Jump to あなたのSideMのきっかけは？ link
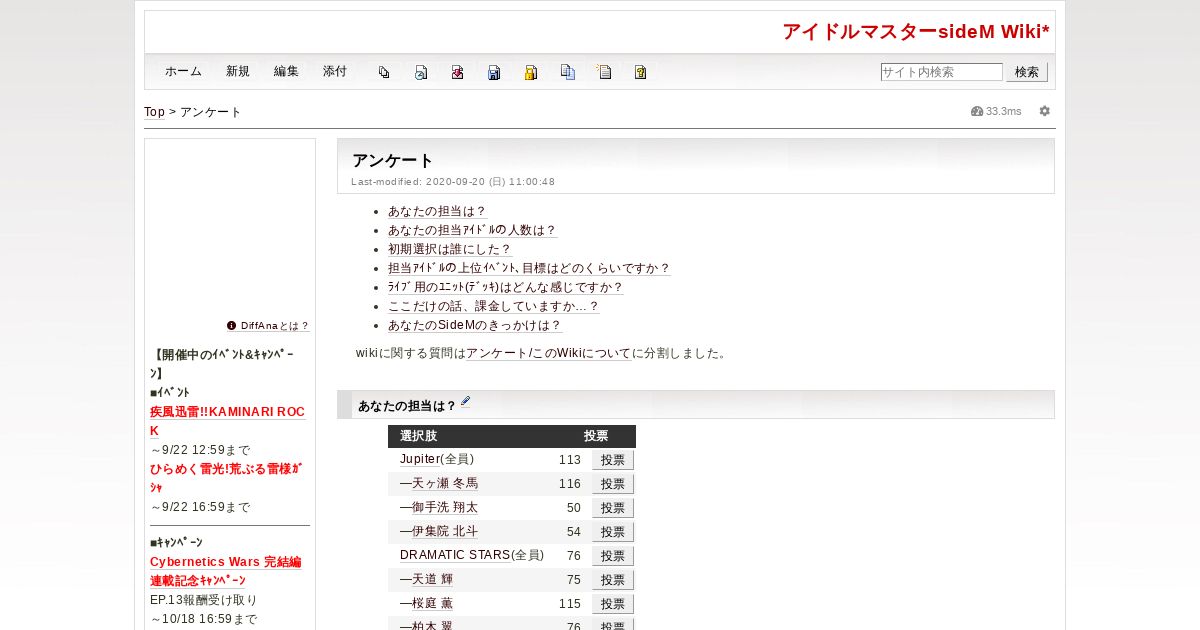The image size is (1200, 630). [475, 326]
